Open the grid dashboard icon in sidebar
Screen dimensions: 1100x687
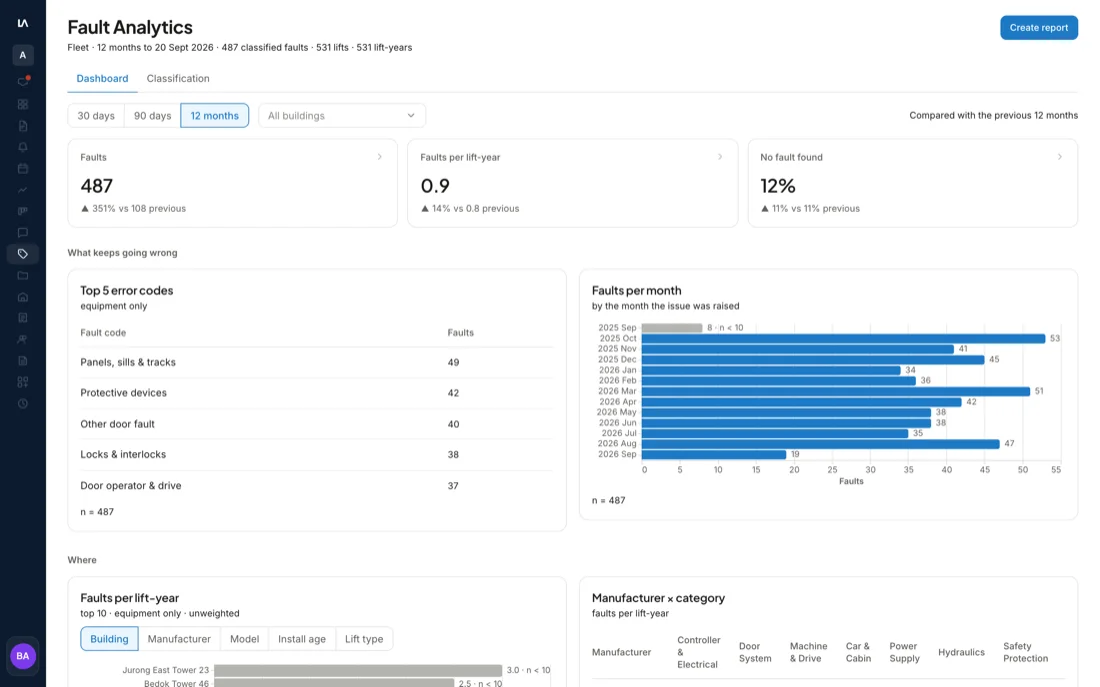(22, 104)
